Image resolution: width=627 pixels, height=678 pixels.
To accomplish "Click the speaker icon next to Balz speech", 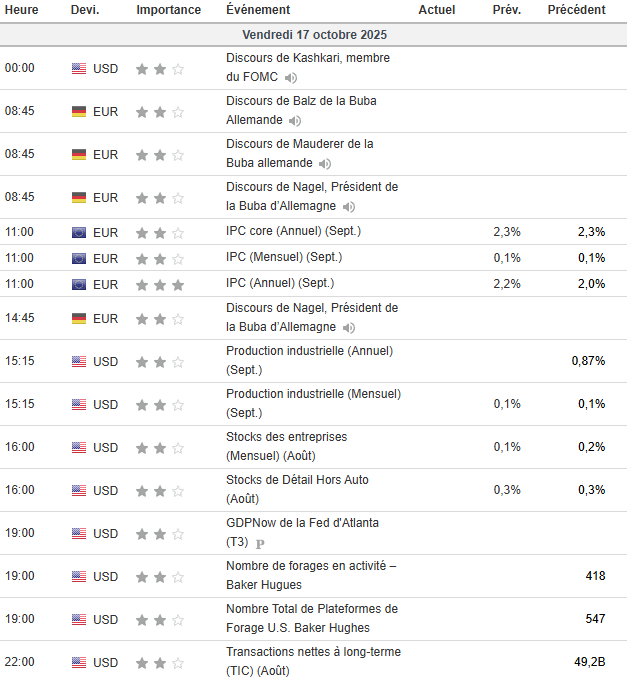I will pos(295,120).
